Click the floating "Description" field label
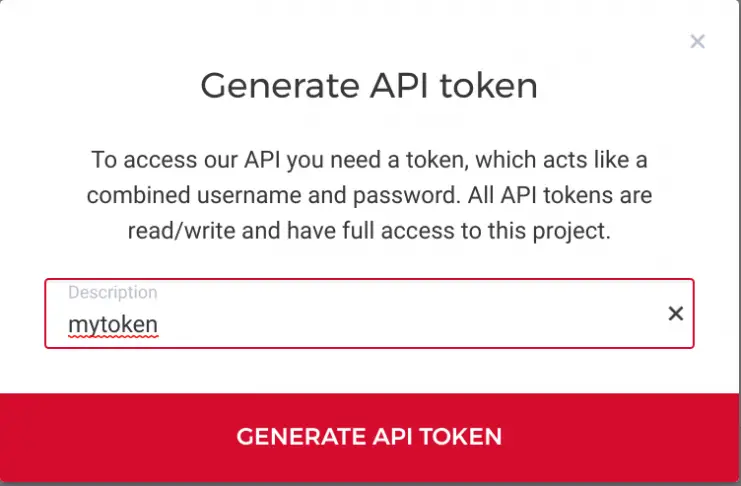 click(112, 293)
